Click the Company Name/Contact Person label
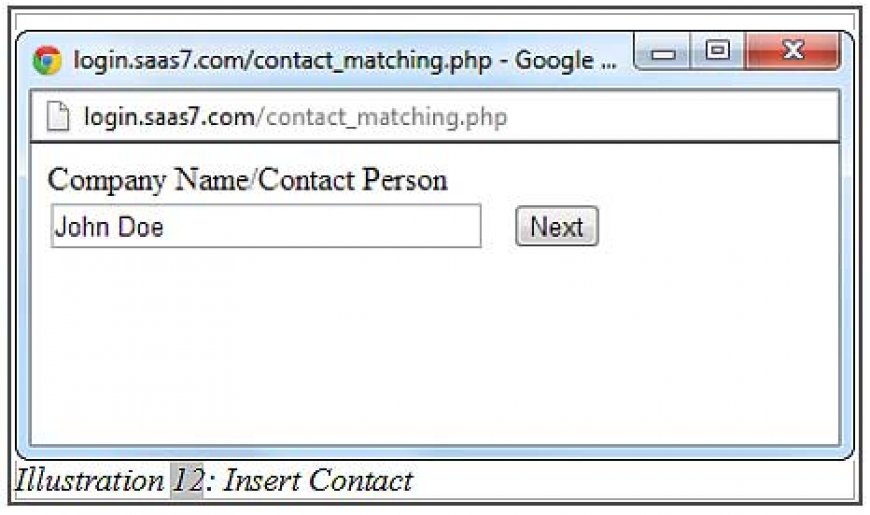This screenshot has height=515, width=870. coord(247,180)
